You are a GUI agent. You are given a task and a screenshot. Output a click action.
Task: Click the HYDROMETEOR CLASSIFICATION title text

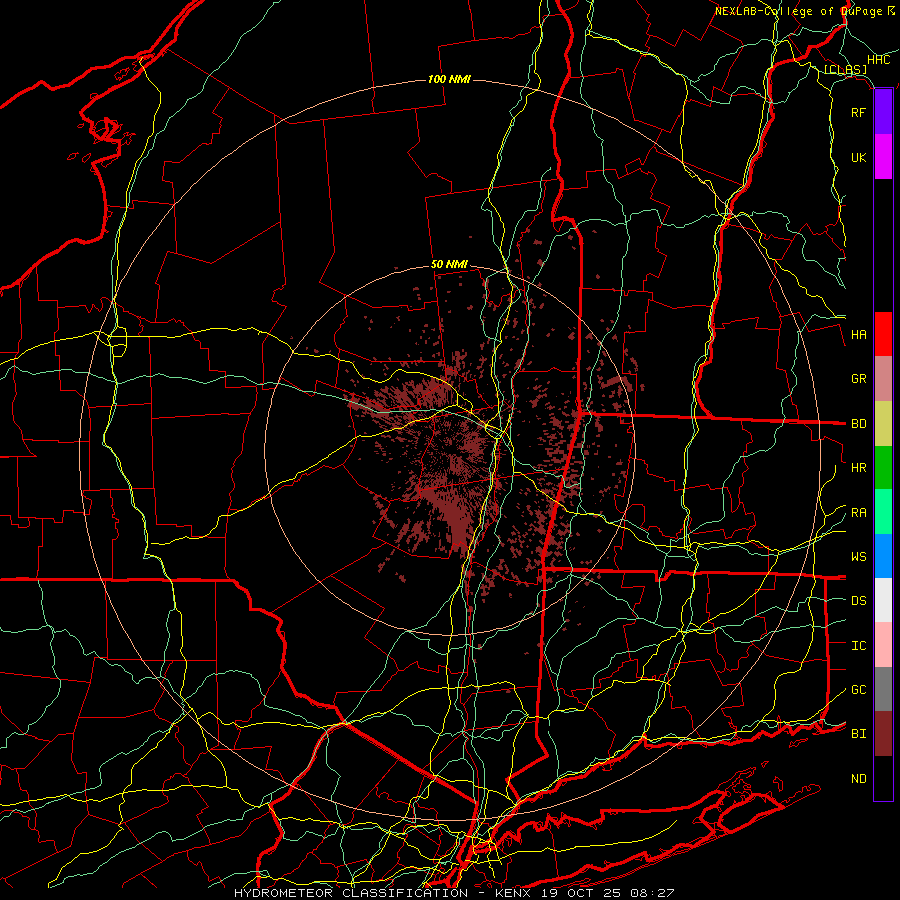(351, 893)
